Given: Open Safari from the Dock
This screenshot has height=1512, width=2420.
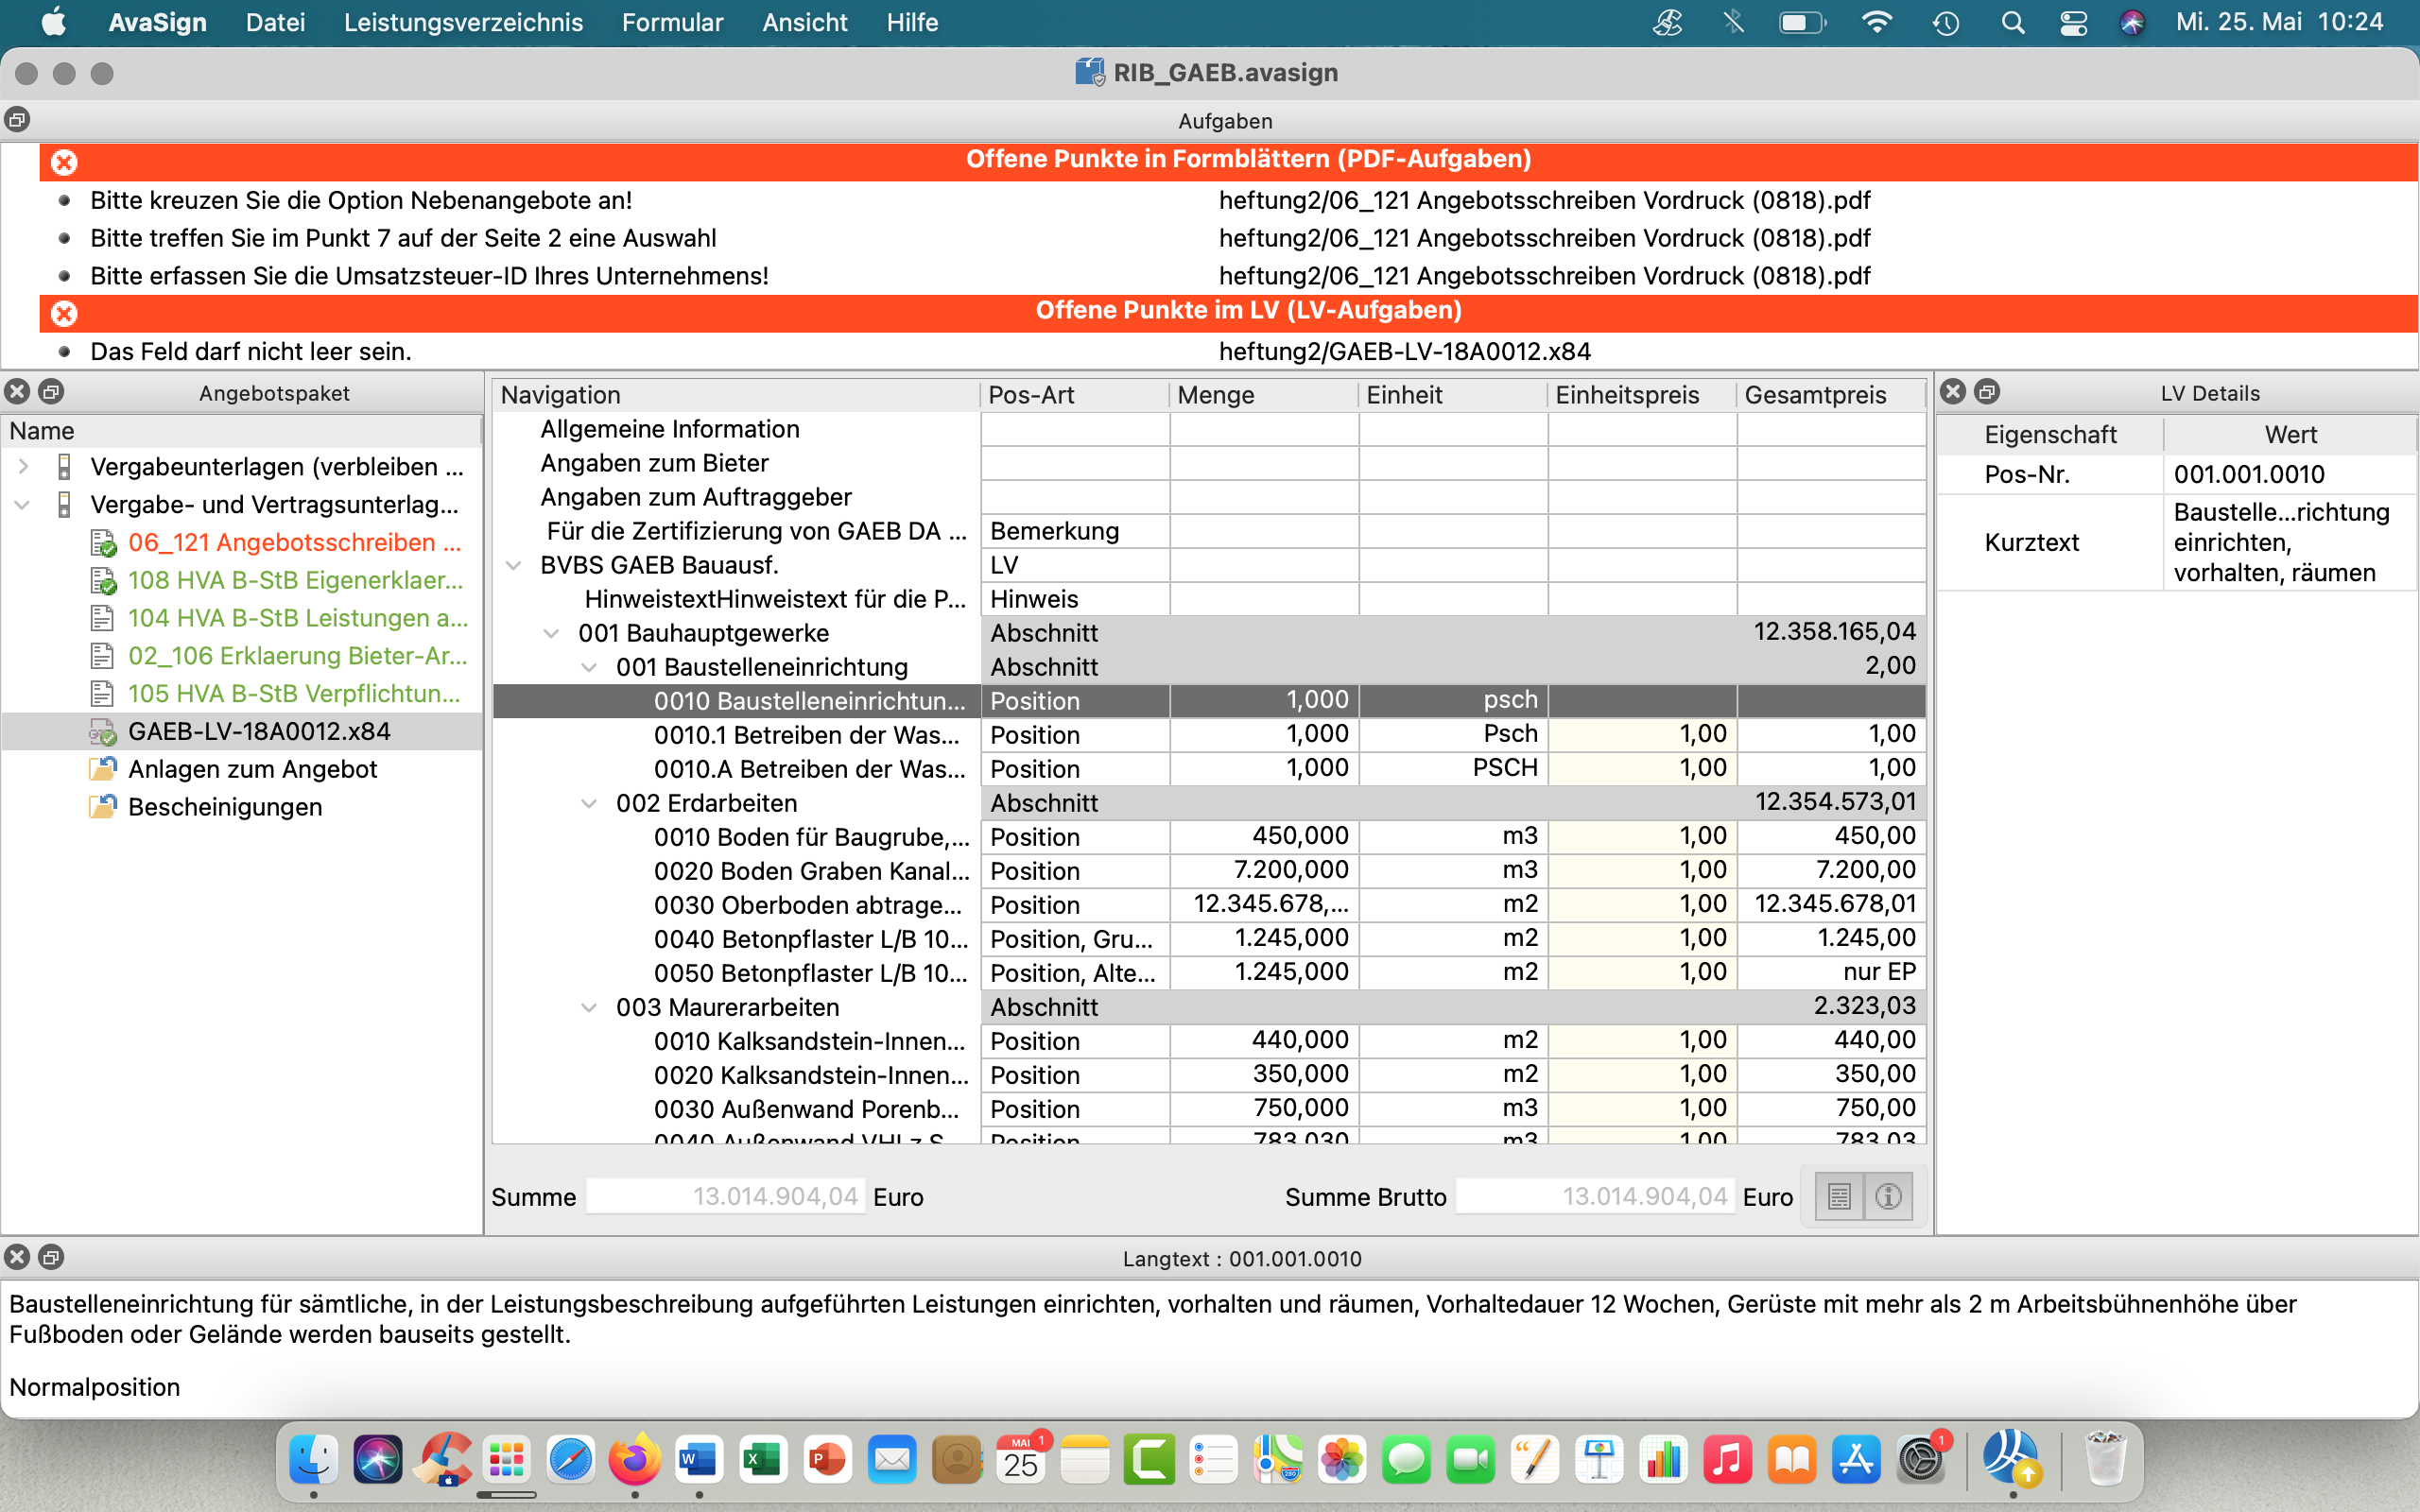Looking at the screenshot, I should coord(570,1460).
